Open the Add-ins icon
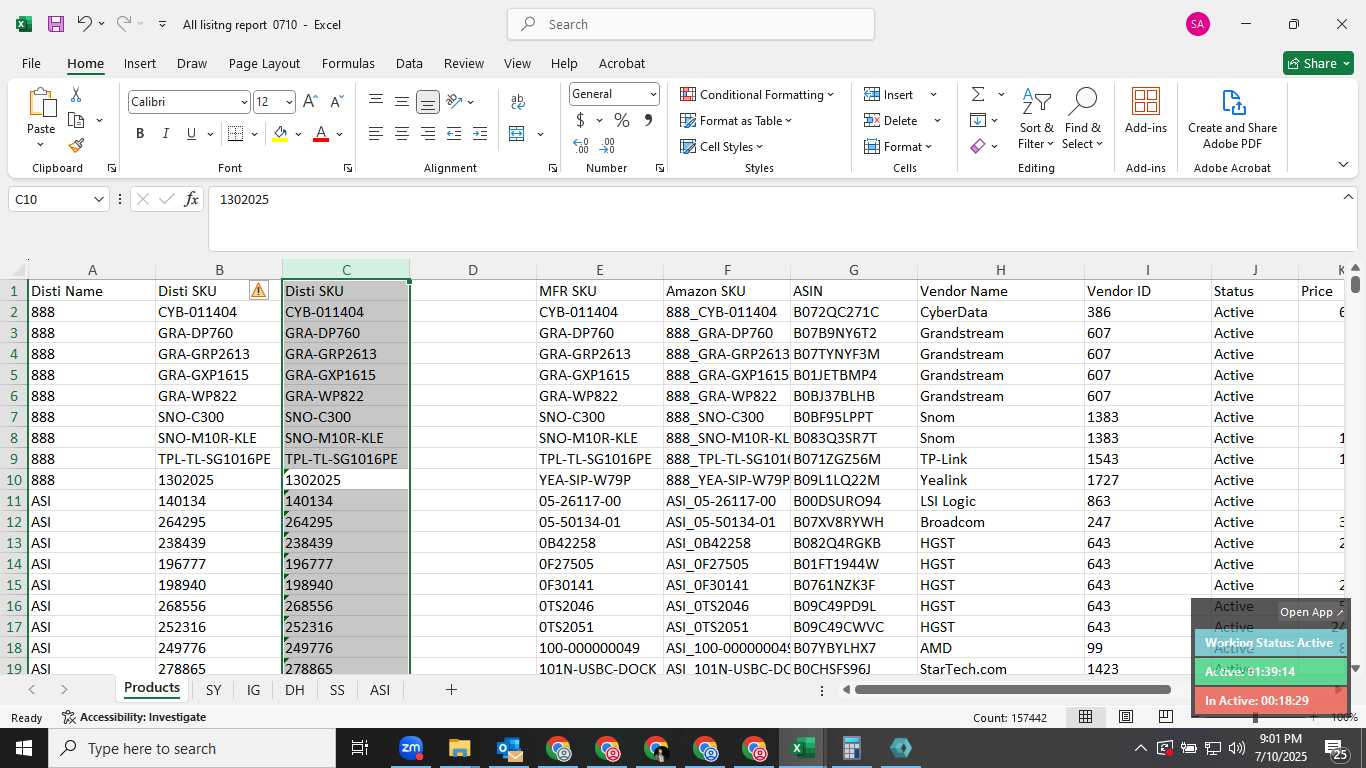This screenshot has height=768, width=1366. [x=1145, y=110]
